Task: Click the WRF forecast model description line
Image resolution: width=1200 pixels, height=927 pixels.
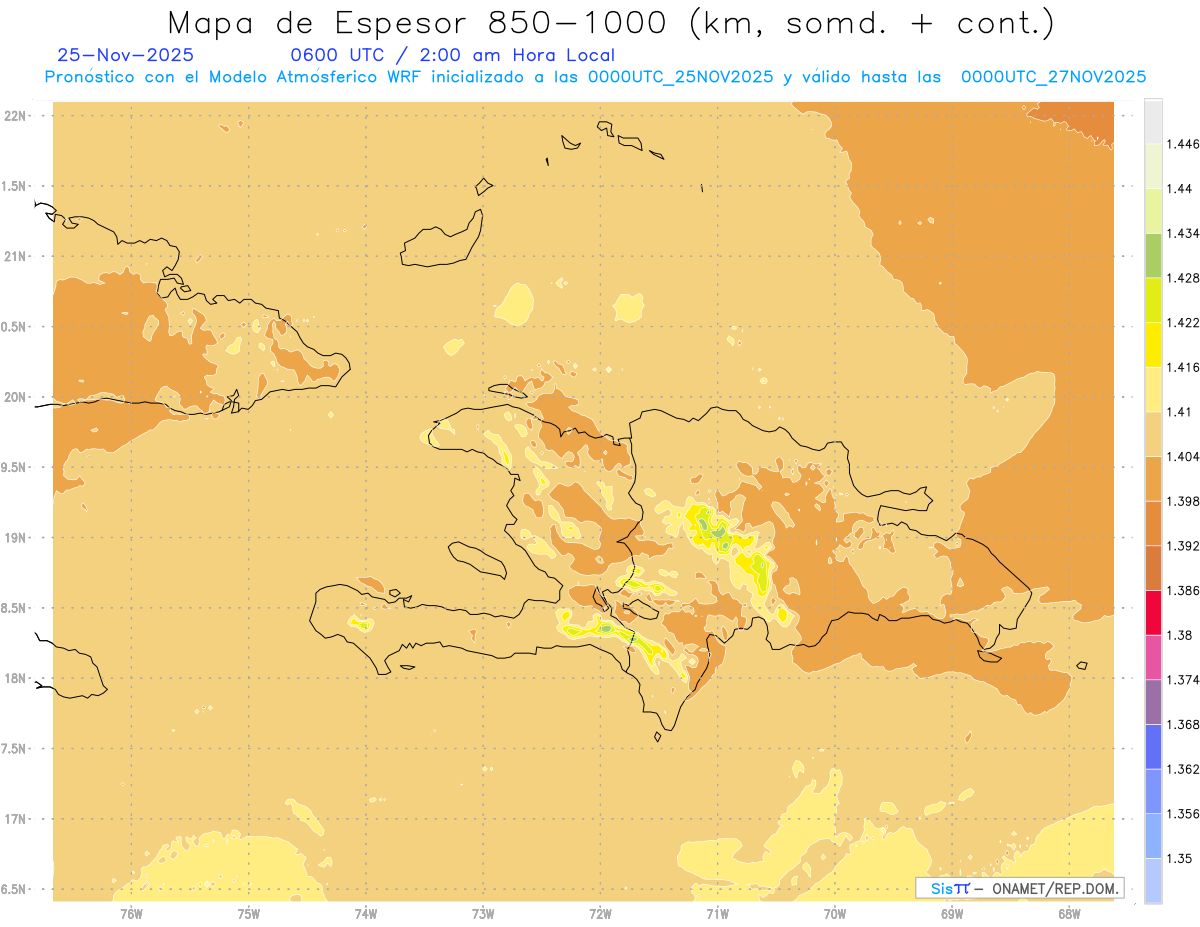Action: coord(595,76)
